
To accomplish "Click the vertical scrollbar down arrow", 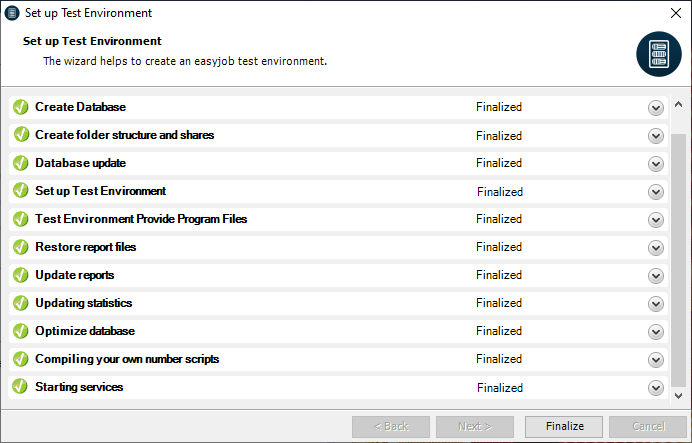I will click(679, 395).
